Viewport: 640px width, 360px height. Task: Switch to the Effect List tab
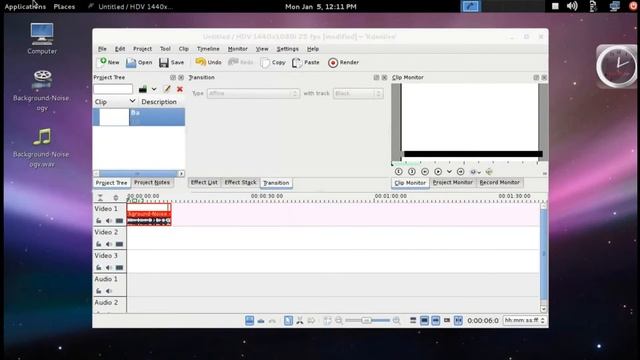point(204,182)
